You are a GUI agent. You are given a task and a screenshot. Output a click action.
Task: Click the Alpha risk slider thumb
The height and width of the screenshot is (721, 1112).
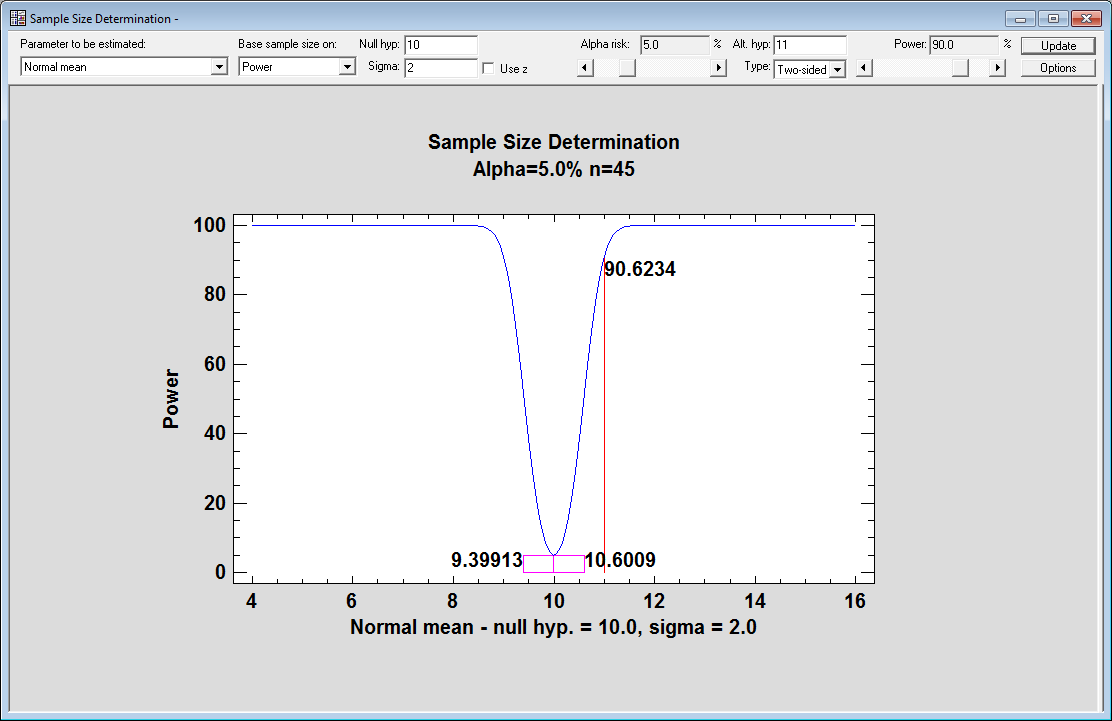pos(626,68)
